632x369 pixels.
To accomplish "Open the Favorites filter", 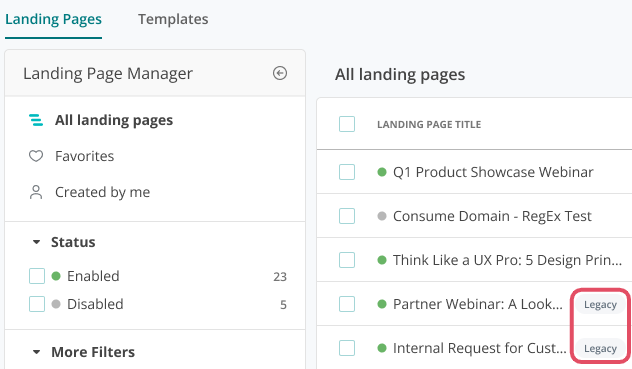I will click(85, 156).
